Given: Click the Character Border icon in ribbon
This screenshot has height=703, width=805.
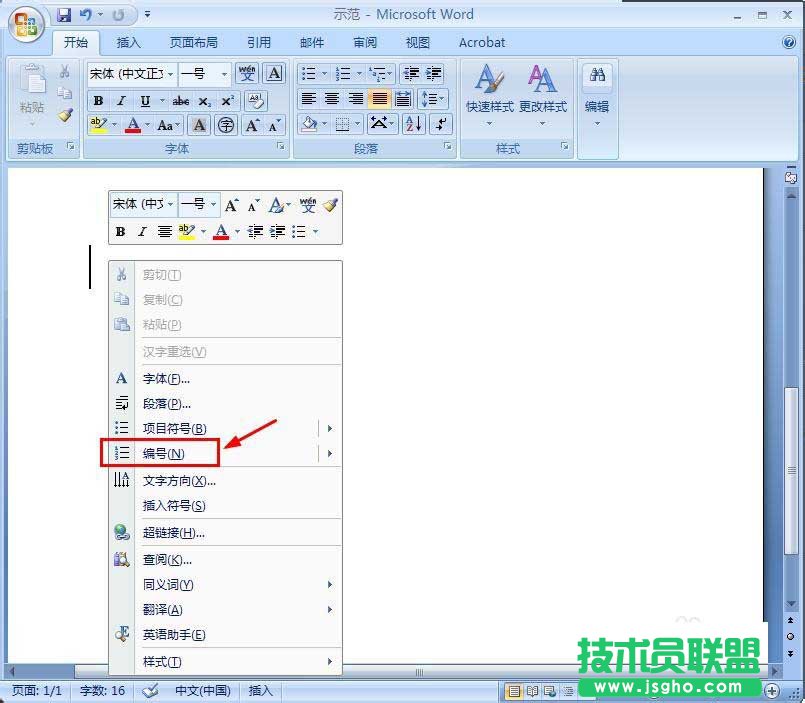Looking at the screenshot, I should 275,73.
